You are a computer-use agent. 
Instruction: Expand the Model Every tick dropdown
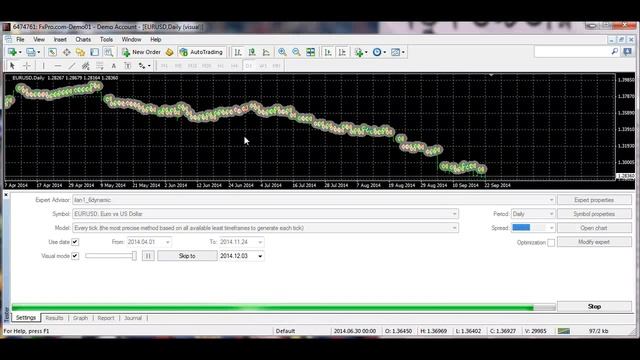454,228
